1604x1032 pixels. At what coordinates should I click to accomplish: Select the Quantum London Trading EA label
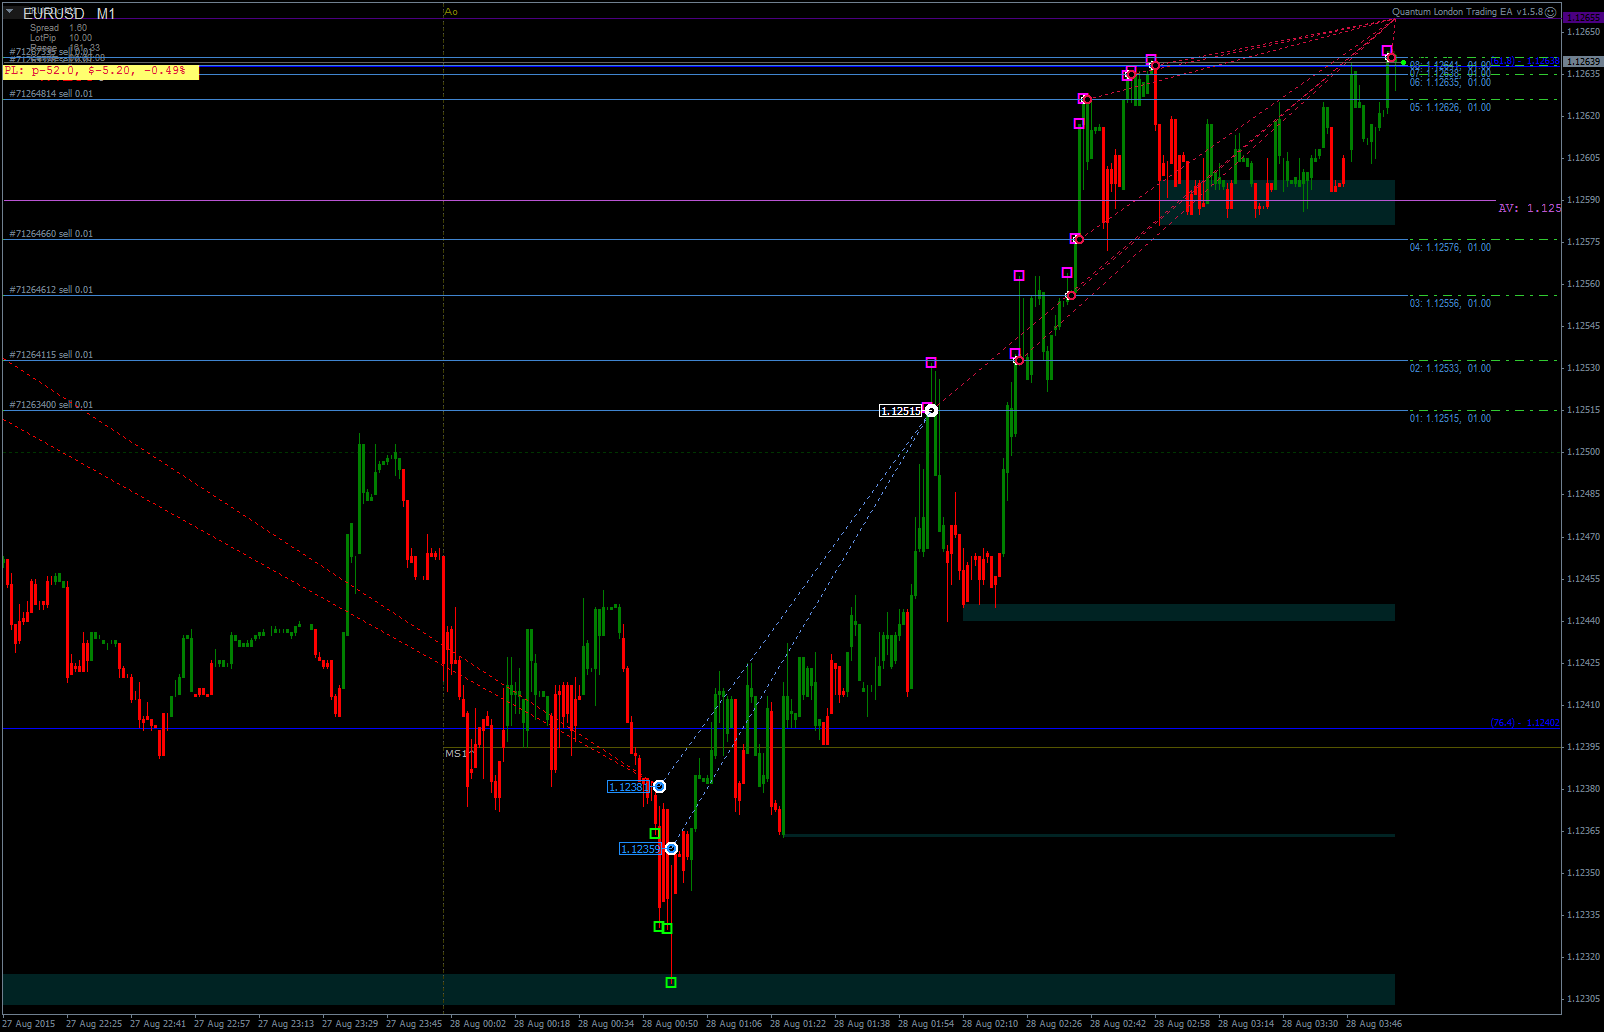click(1467, 12)
